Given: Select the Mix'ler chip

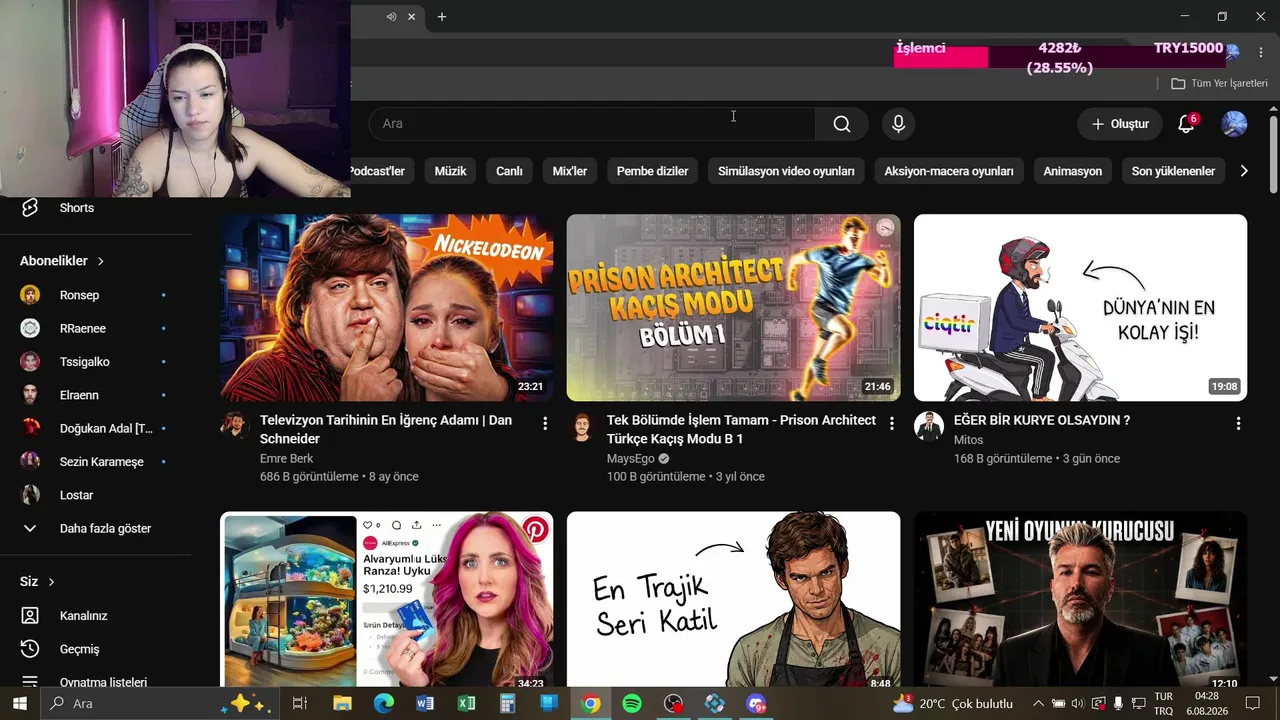Looking at the screenshot, I should point(570,171).
